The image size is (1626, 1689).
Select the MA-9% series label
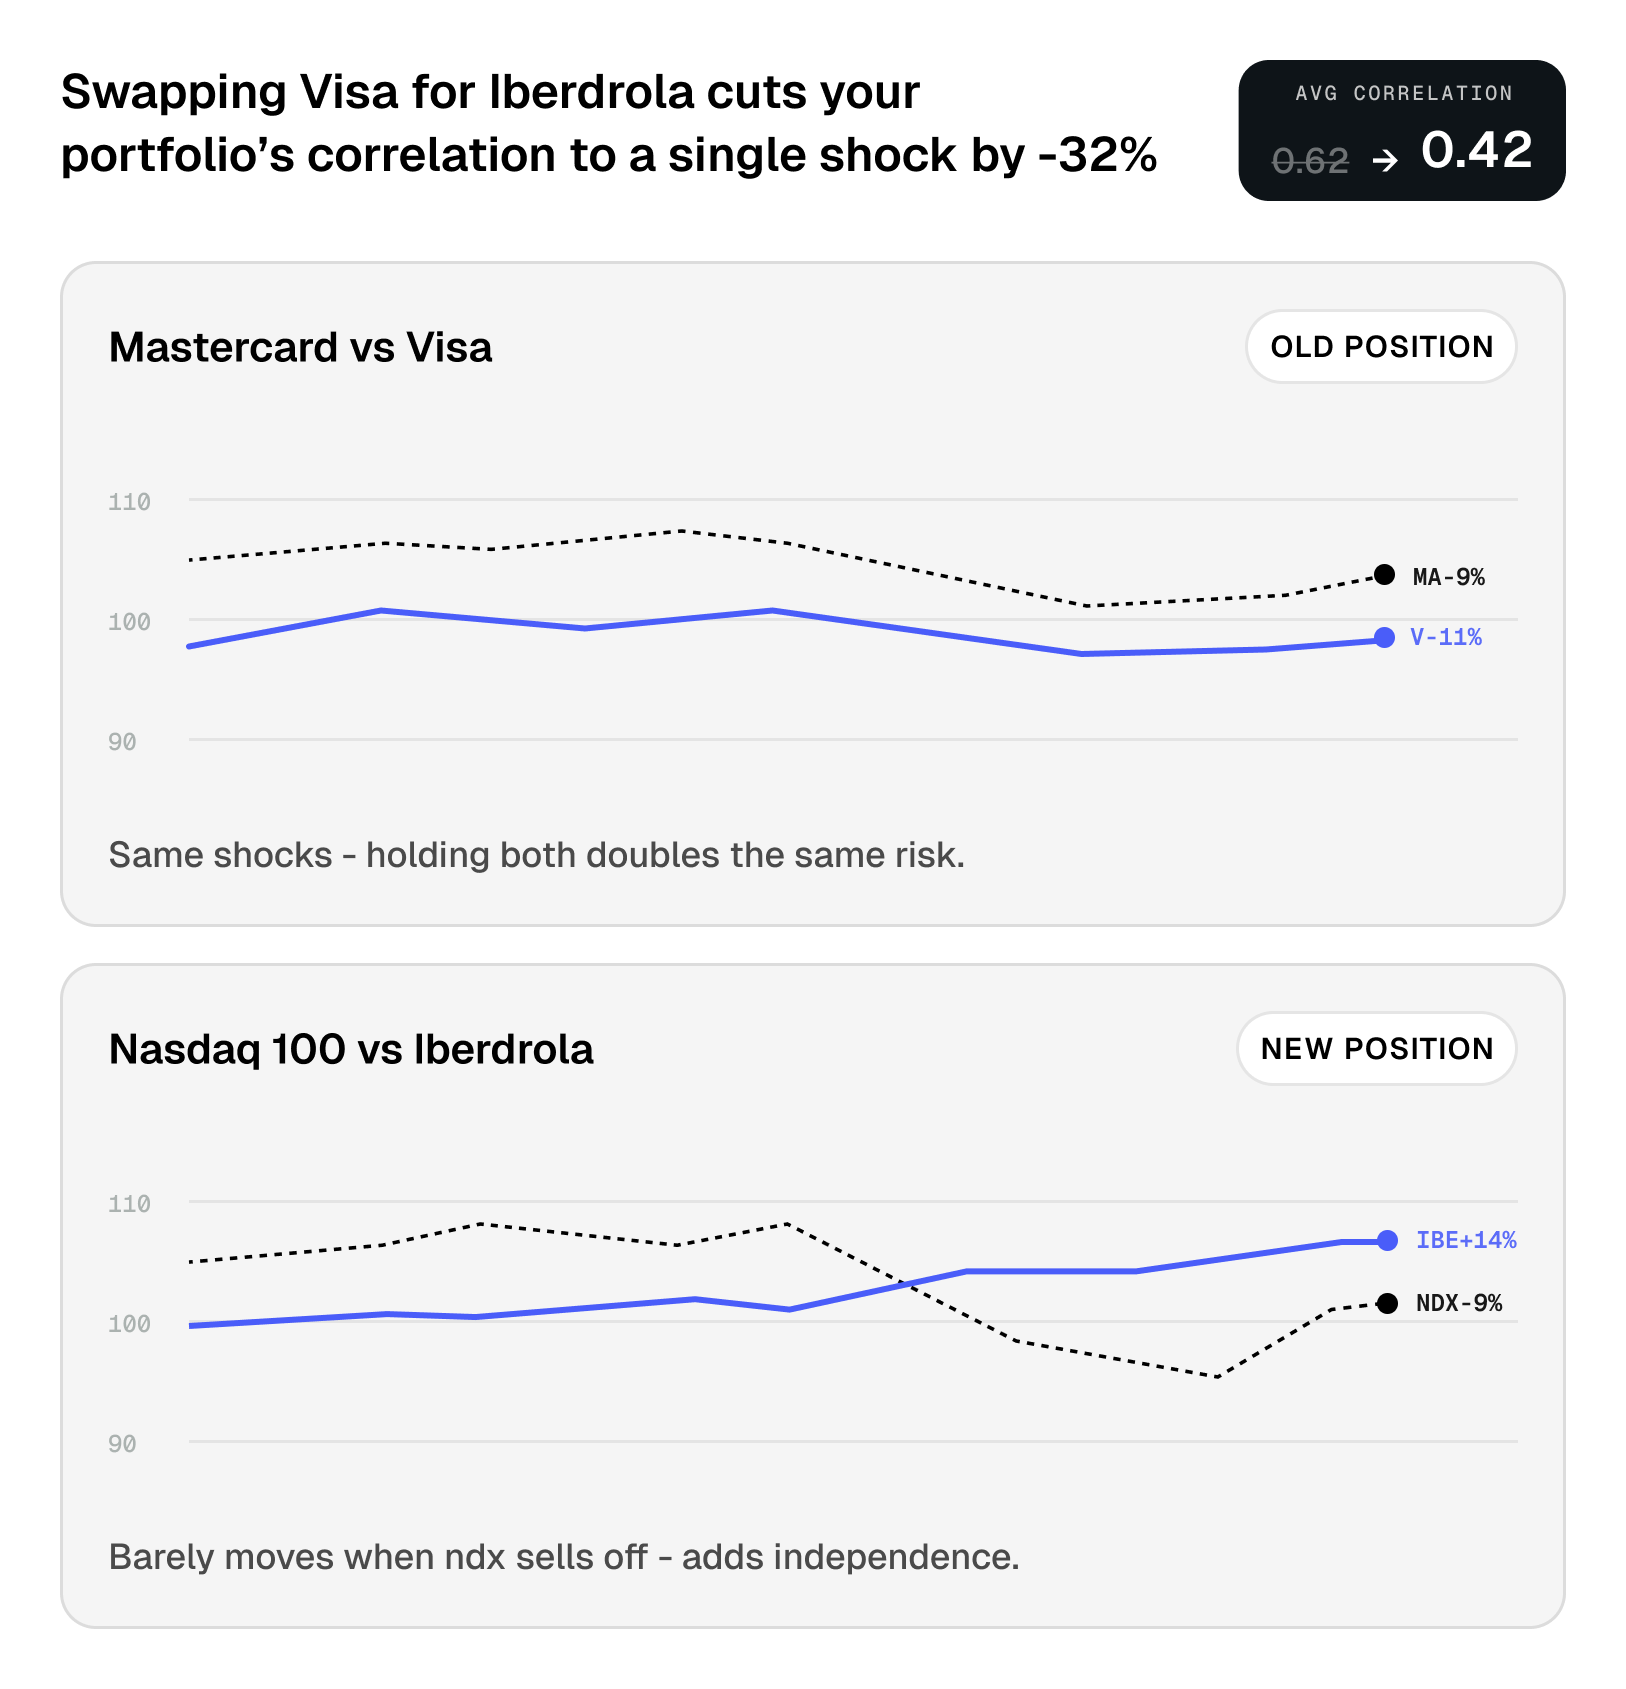pos(1448,577)
